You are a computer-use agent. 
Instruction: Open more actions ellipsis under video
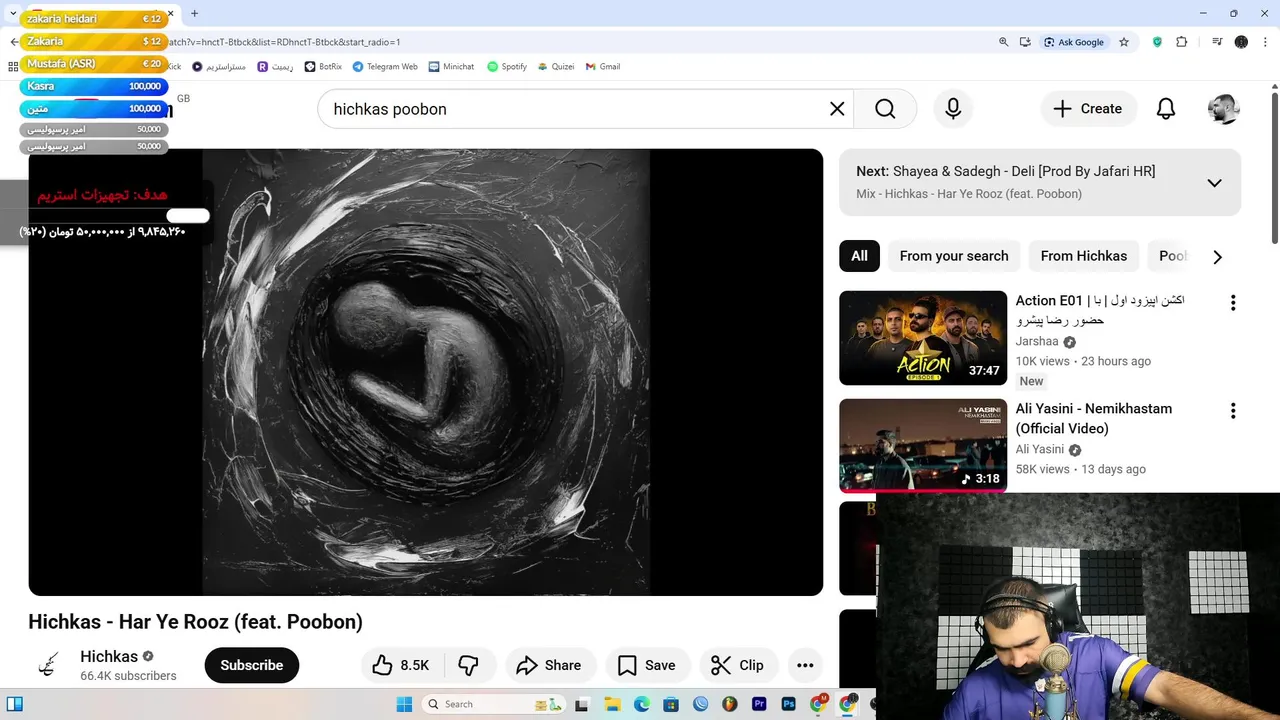coord(805,665)
